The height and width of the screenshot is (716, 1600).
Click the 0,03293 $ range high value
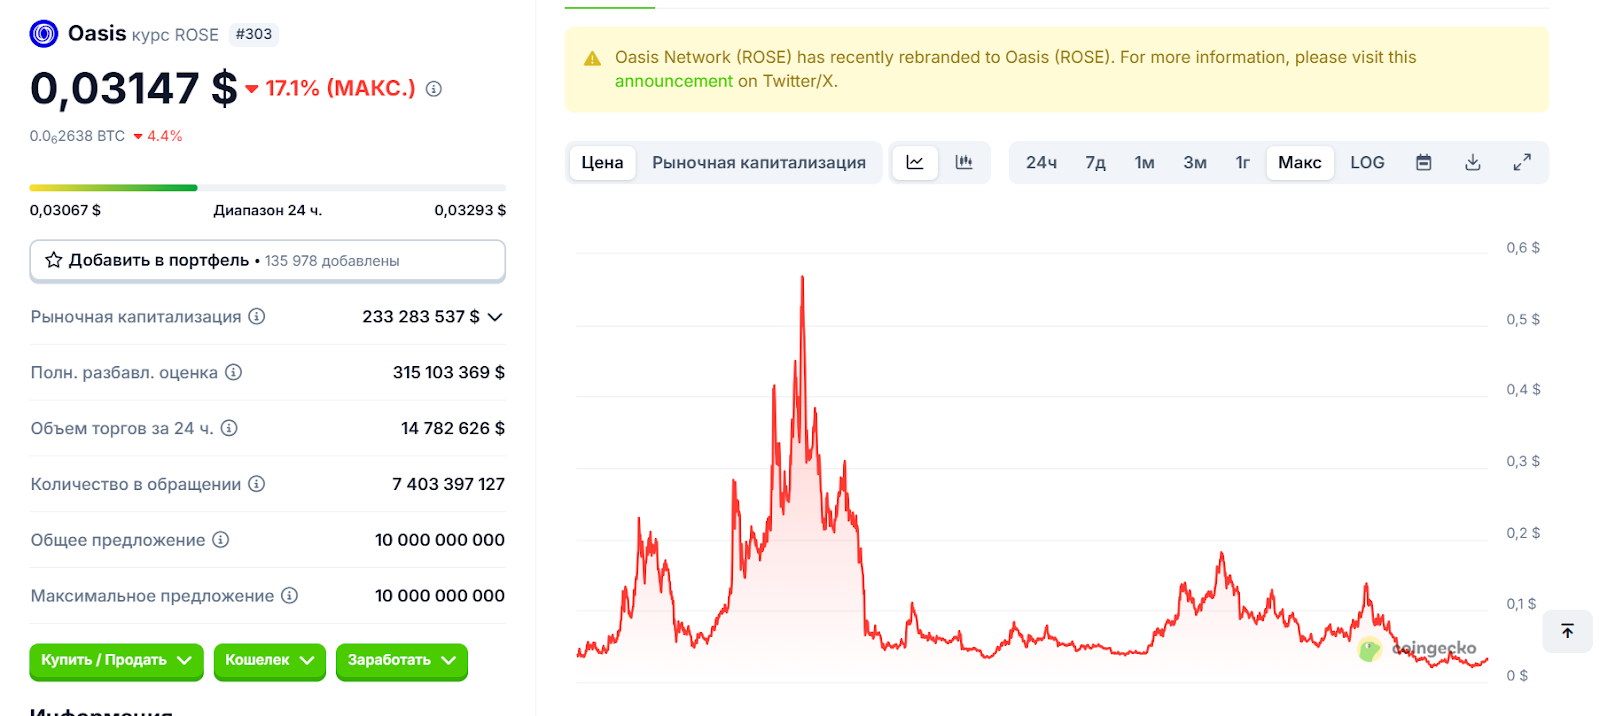tap(470, 210)
